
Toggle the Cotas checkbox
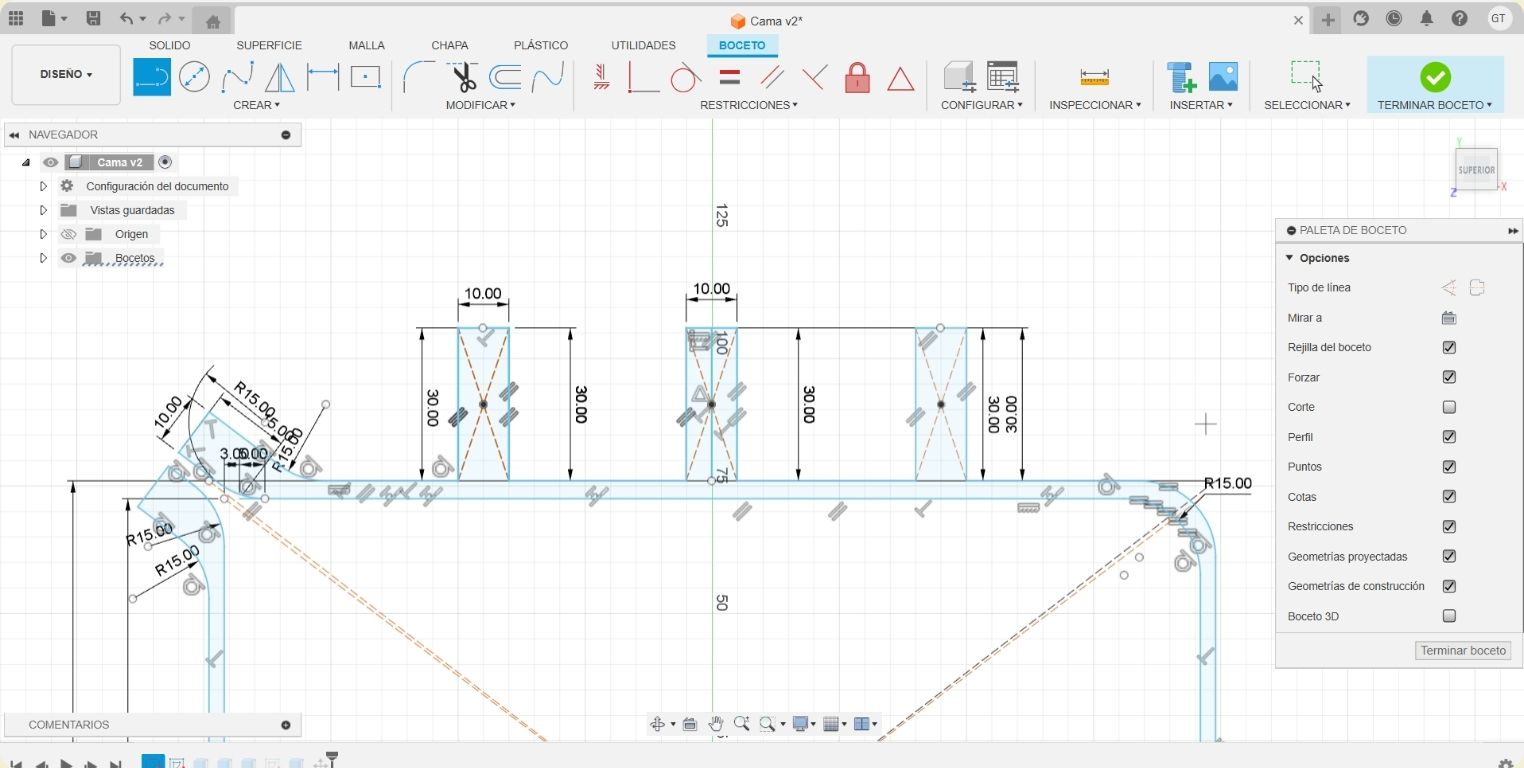[1449, 497]
